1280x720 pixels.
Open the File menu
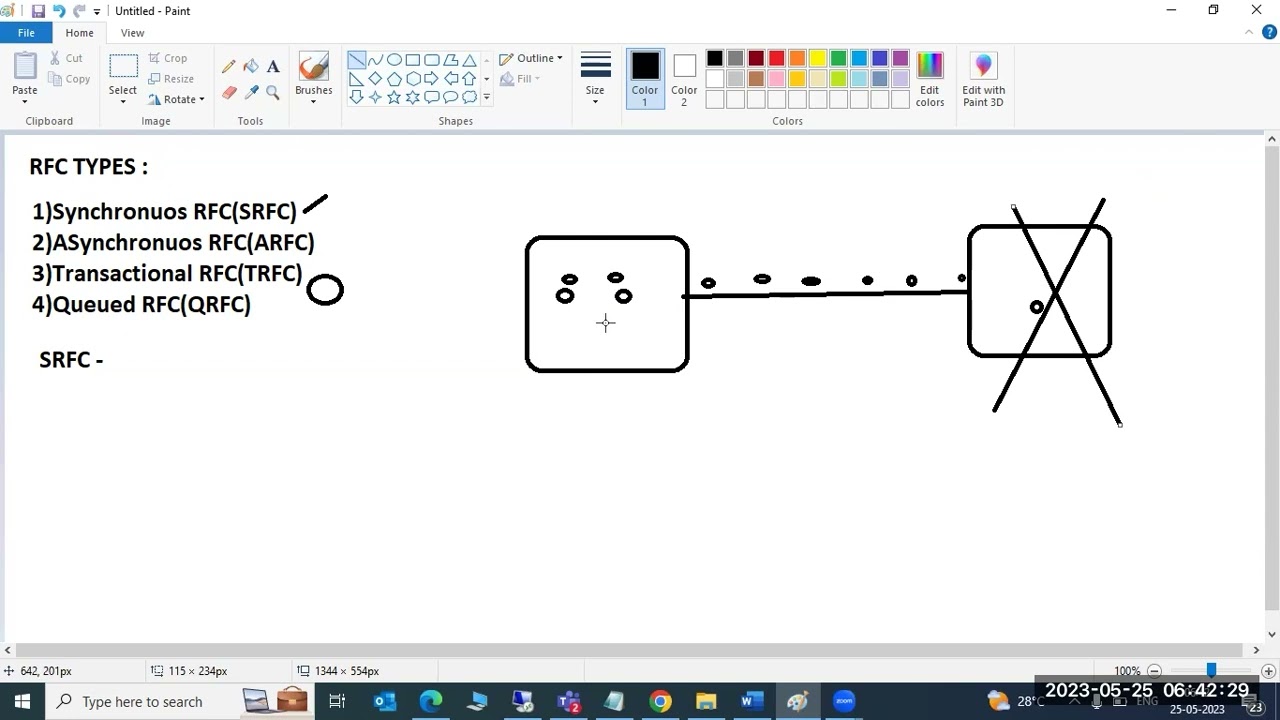click(x=26, y=33)
